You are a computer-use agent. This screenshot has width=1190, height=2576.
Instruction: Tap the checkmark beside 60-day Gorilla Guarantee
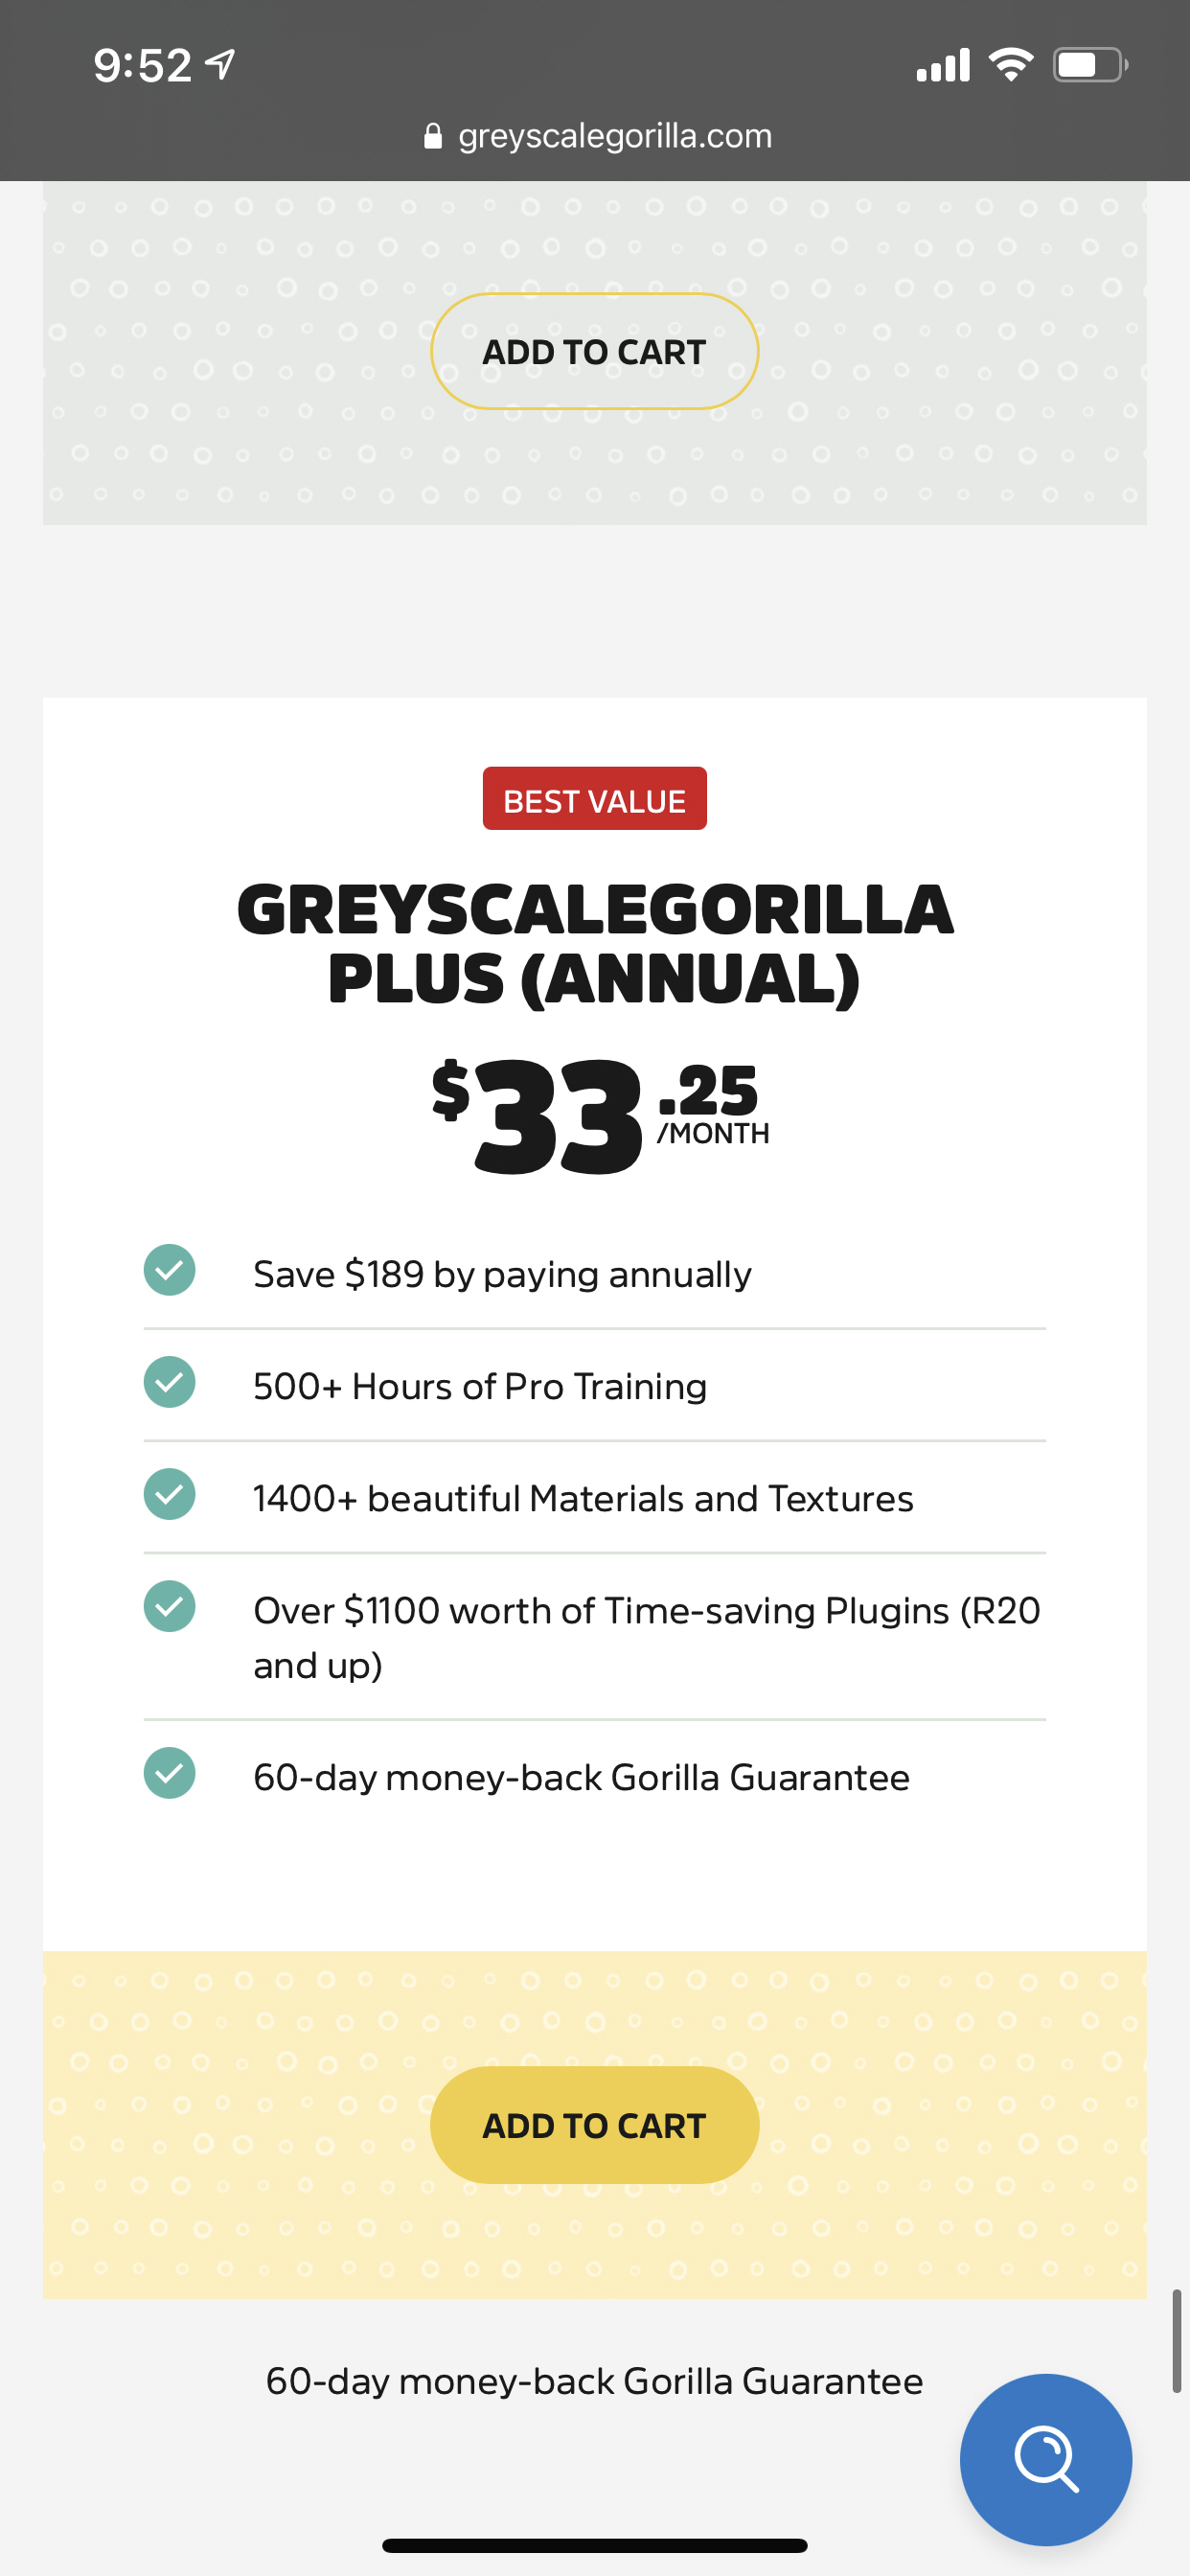pyautogui.click(x=170, y=1773)
